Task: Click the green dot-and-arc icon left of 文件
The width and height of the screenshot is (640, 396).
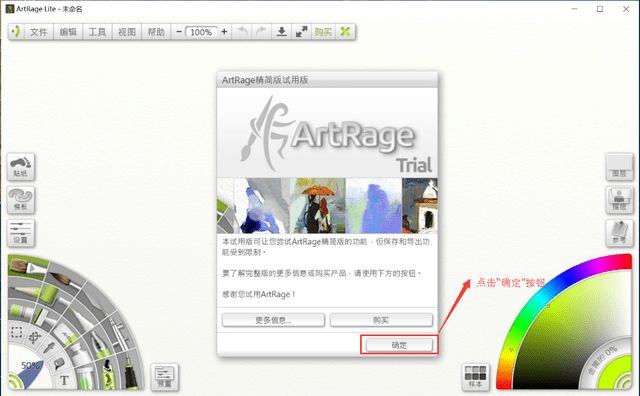Action: point(16,31)
